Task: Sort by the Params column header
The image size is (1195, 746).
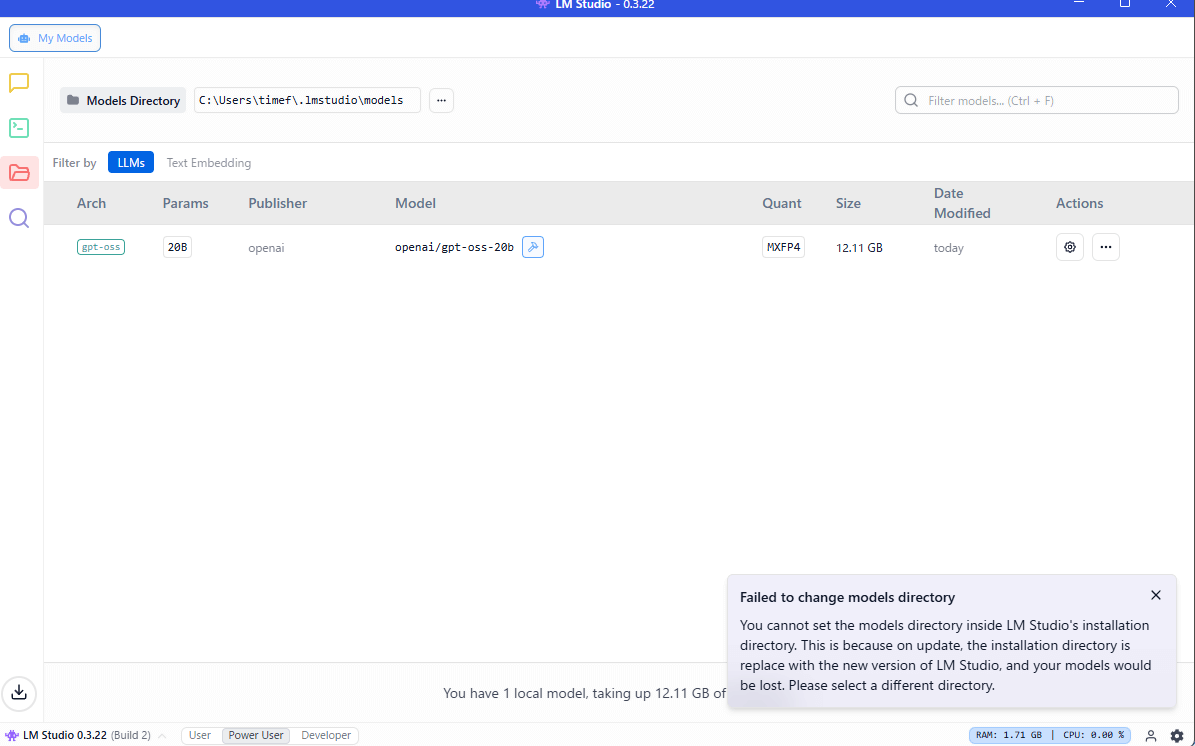Action: pyautogui.click(x=185, y=203)
